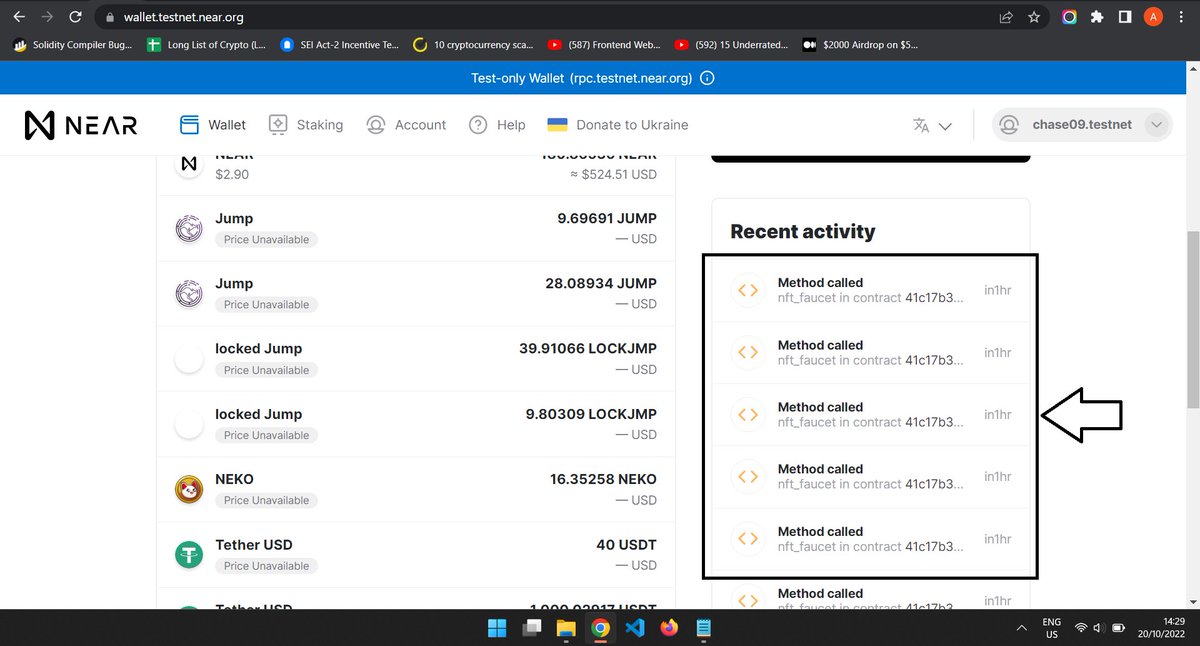Open the language selector dropdown
Screen dimensions: 1200x646
(x=932, y=125)
